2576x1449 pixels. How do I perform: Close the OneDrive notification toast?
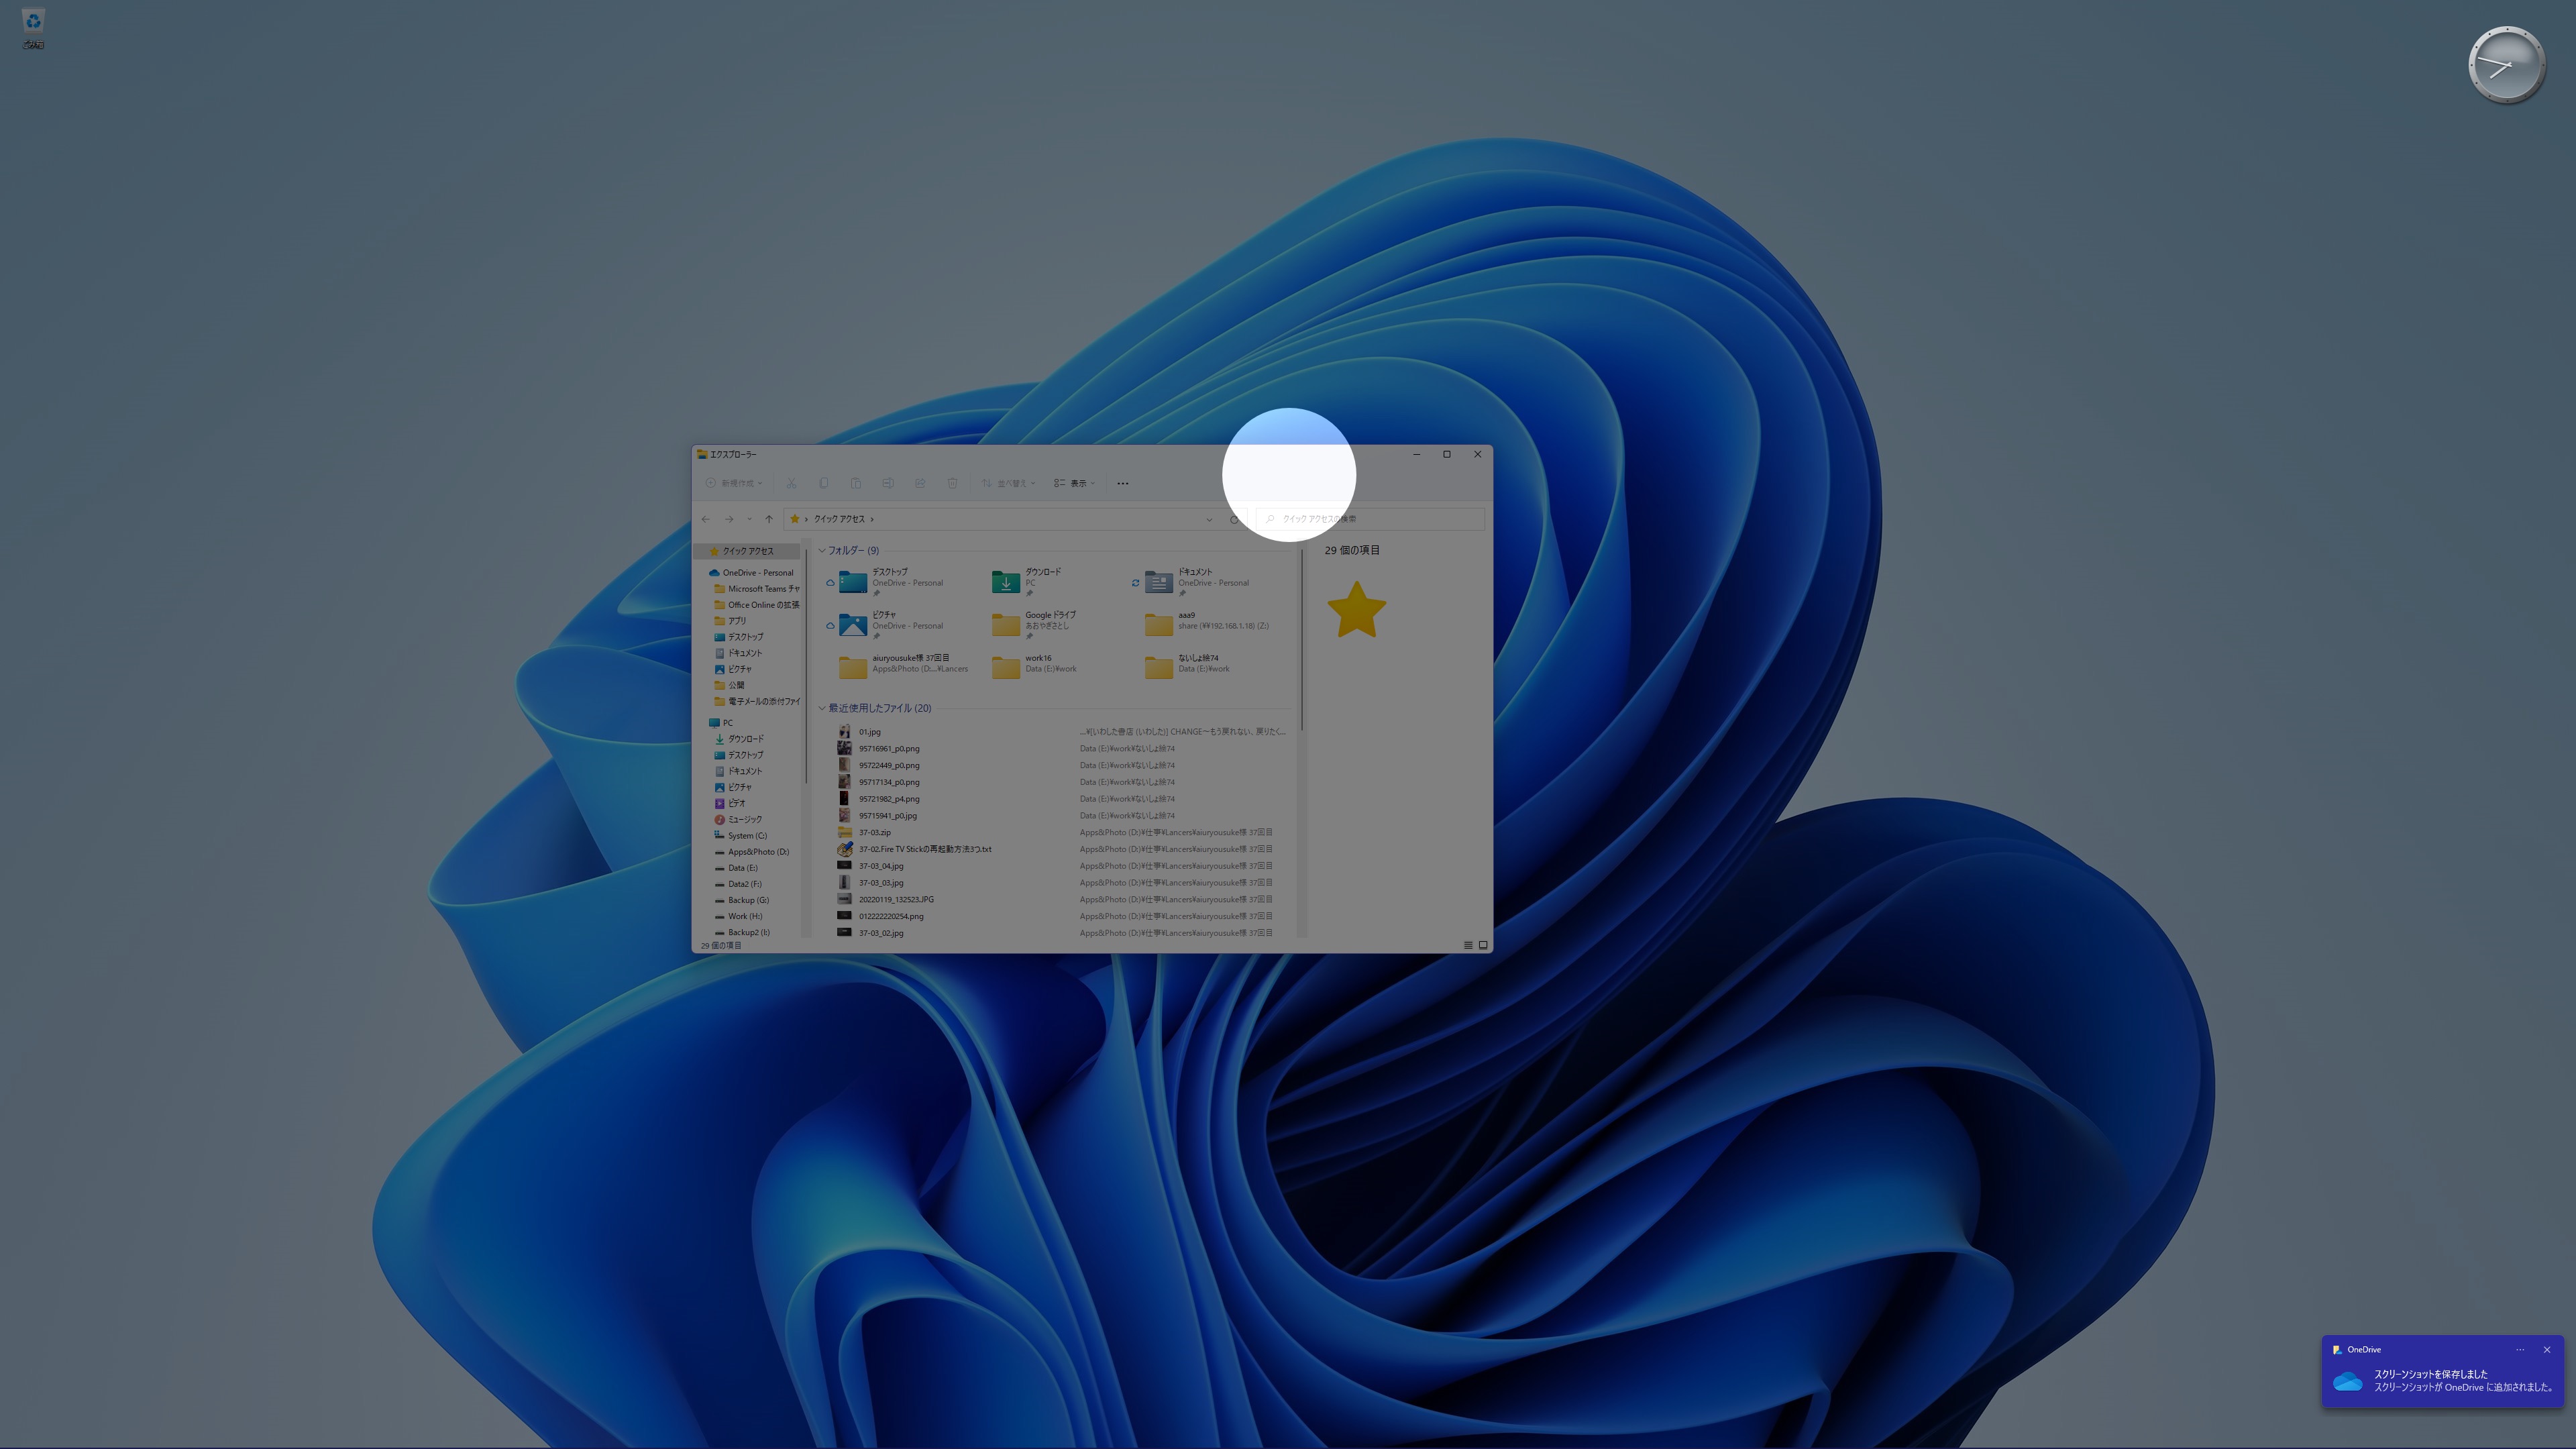(x=2547, y=1350)
